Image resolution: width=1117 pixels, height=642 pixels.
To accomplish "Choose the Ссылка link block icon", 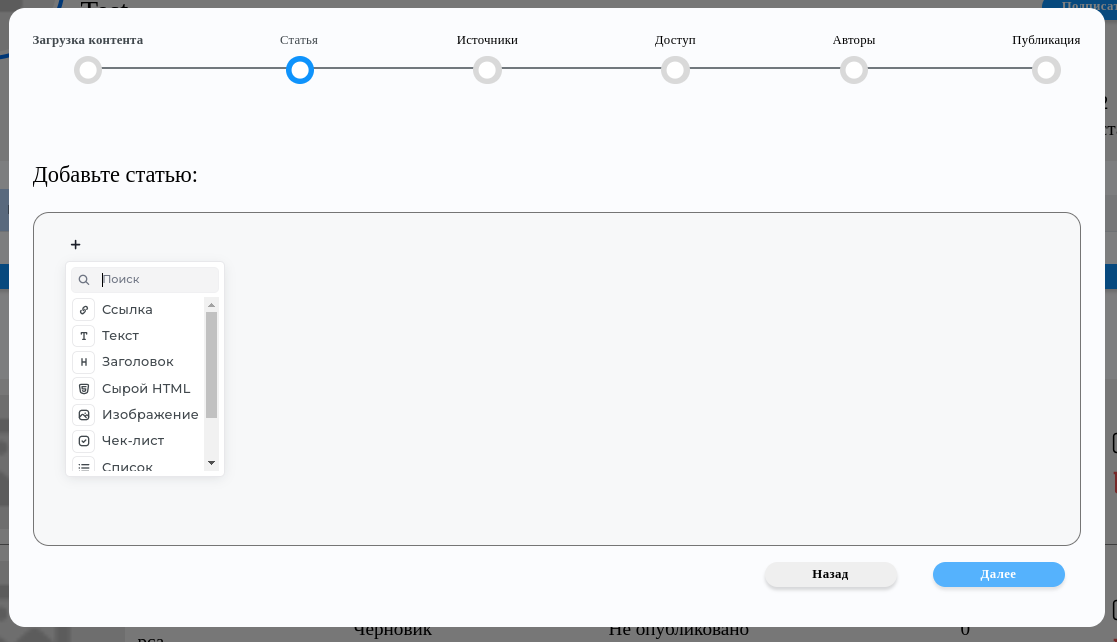I will pos(83,310).
